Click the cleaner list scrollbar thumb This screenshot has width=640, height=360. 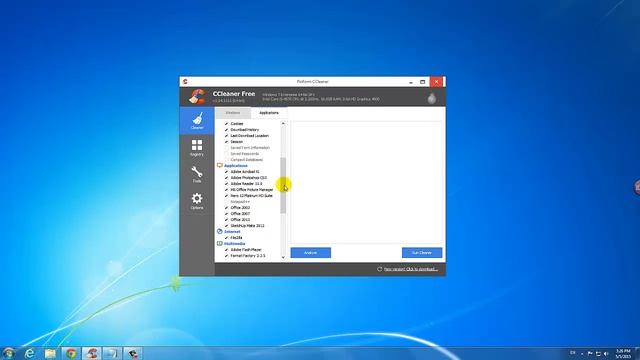point(283,185)
